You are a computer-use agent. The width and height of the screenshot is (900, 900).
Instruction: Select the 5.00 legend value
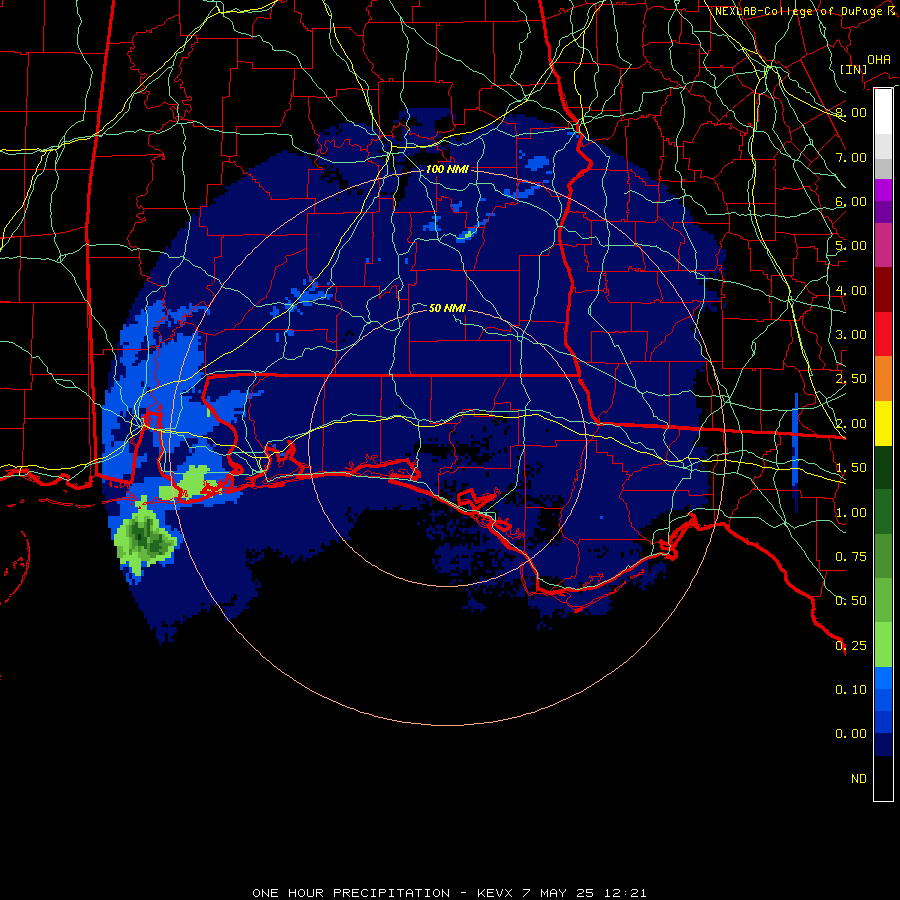(851, 246)
